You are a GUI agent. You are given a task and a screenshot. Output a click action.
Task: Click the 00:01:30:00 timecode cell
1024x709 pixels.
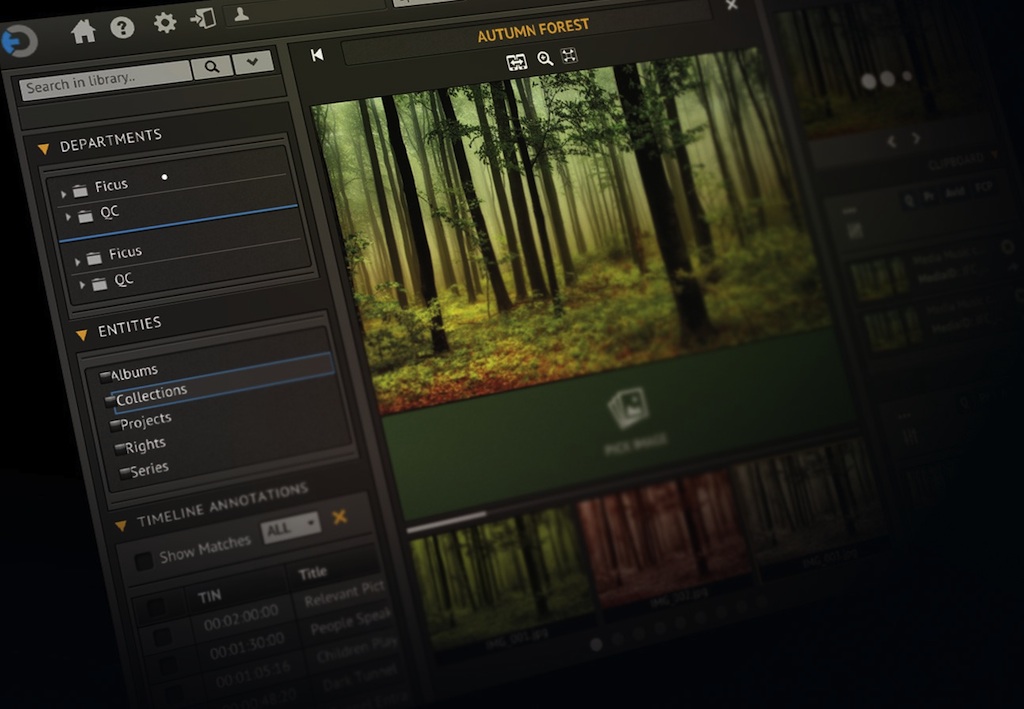(x=248, y=645)
